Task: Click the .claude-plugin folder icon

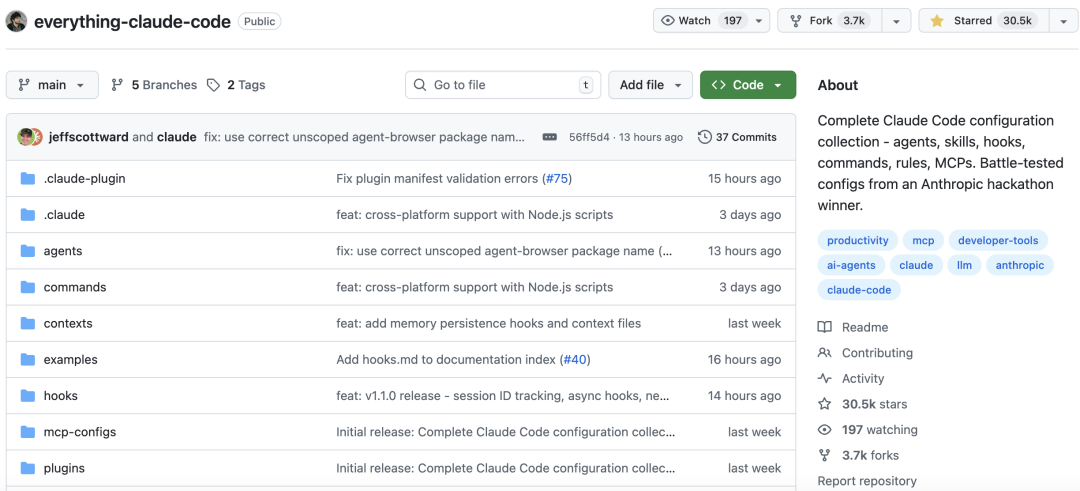Action: [x=28, y=179]
